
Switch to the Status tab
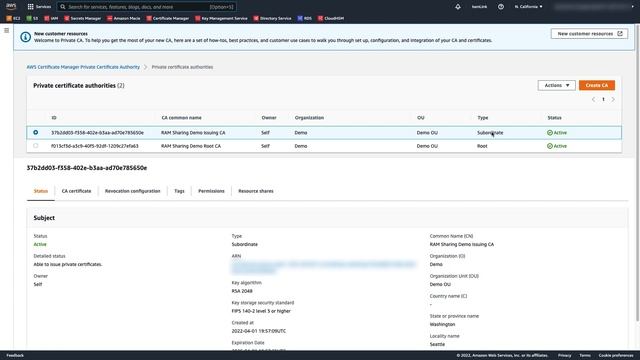[41, 191]
